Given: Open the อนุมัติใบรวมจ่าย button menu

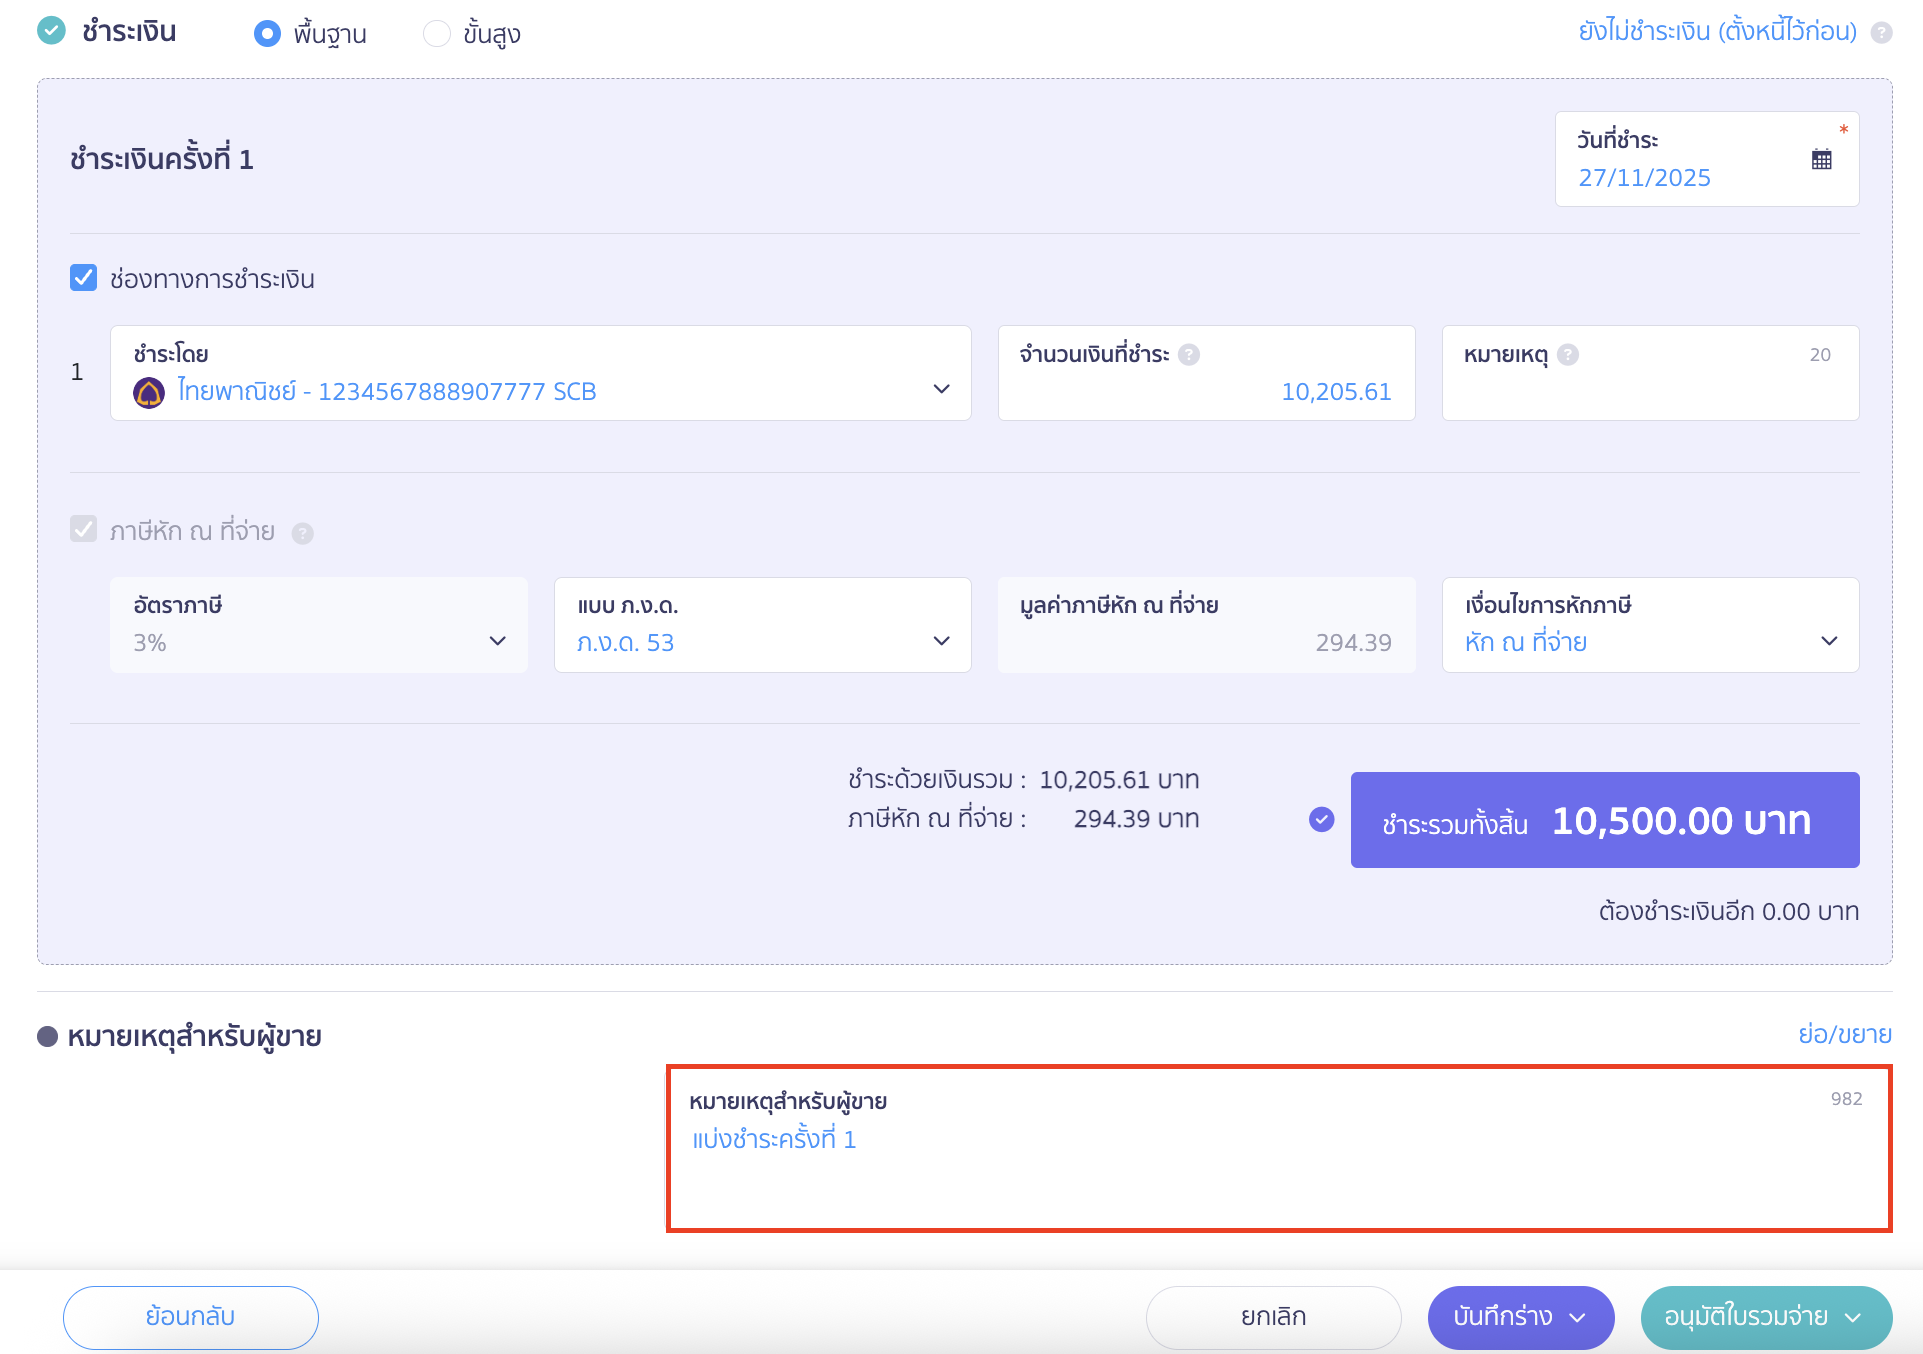Looking at the screenshot, I should click(1853, 1318).
